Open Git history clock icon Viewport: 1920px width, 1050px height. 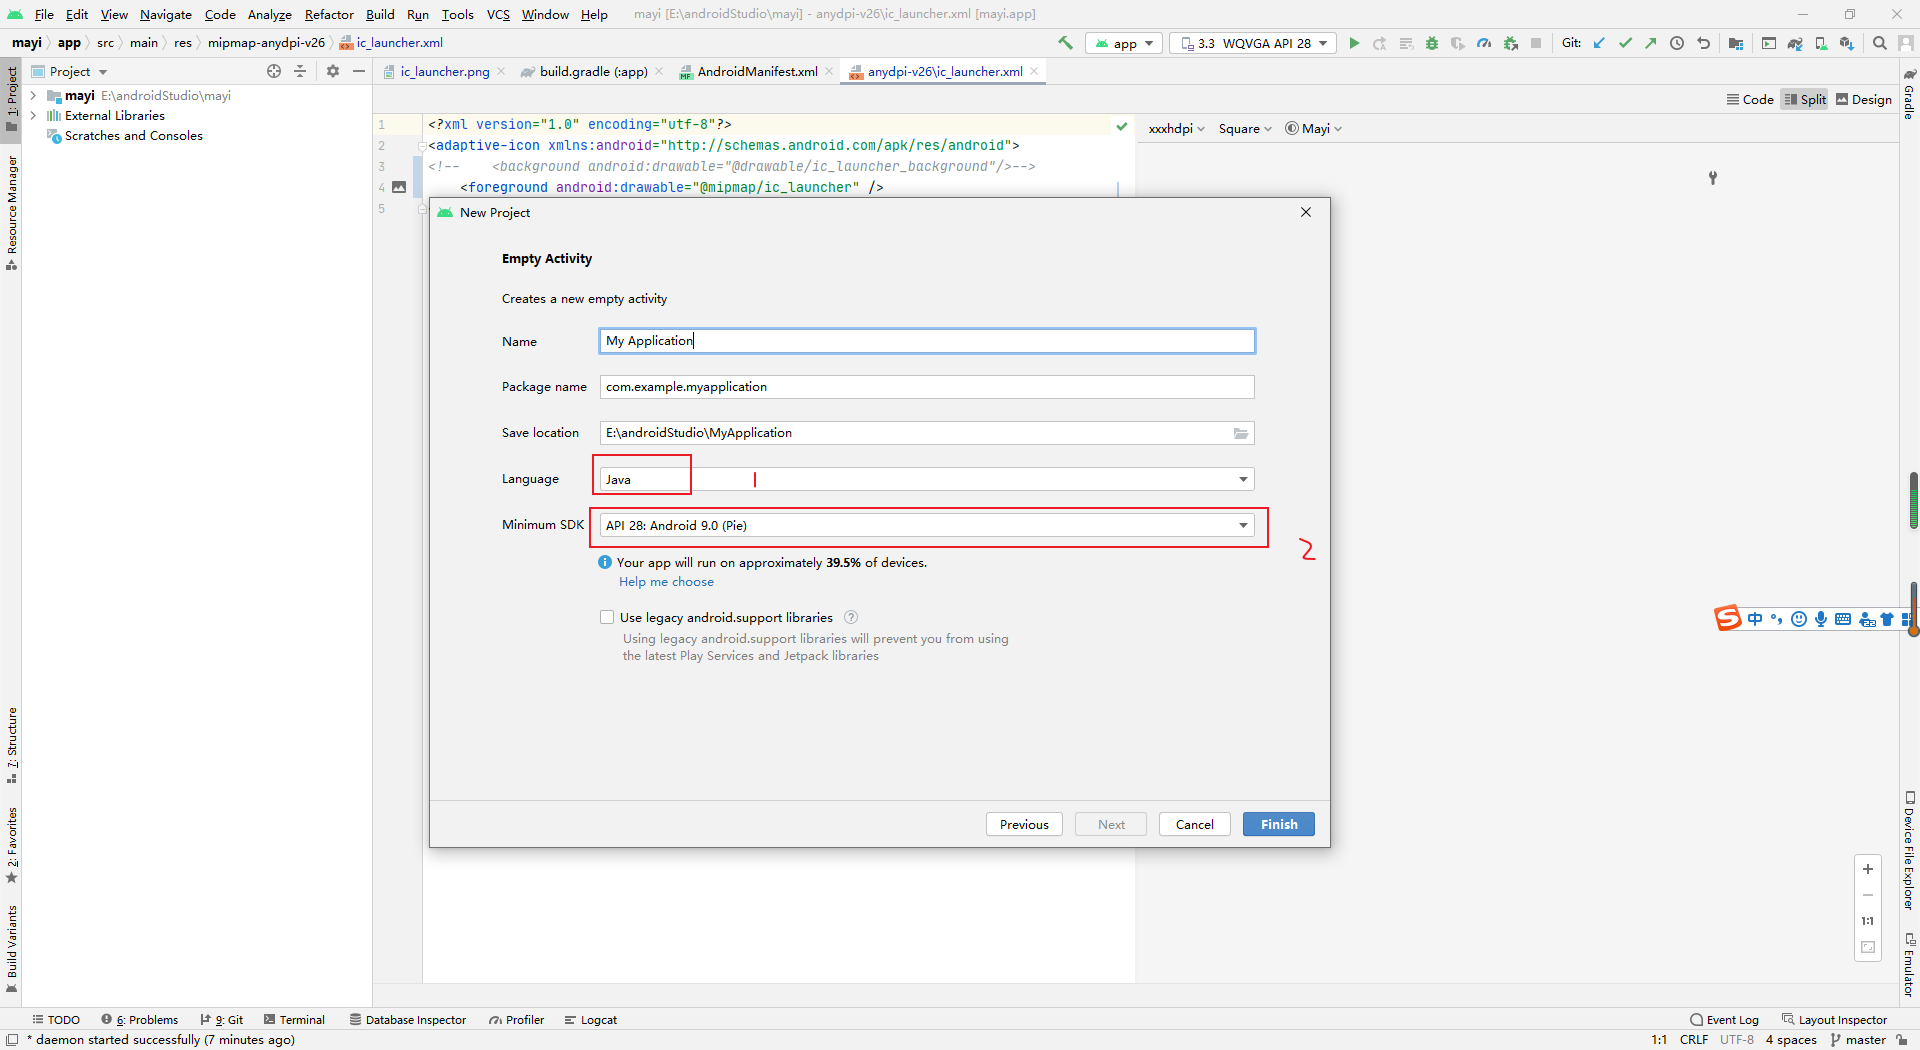(x=1677, y=43)
